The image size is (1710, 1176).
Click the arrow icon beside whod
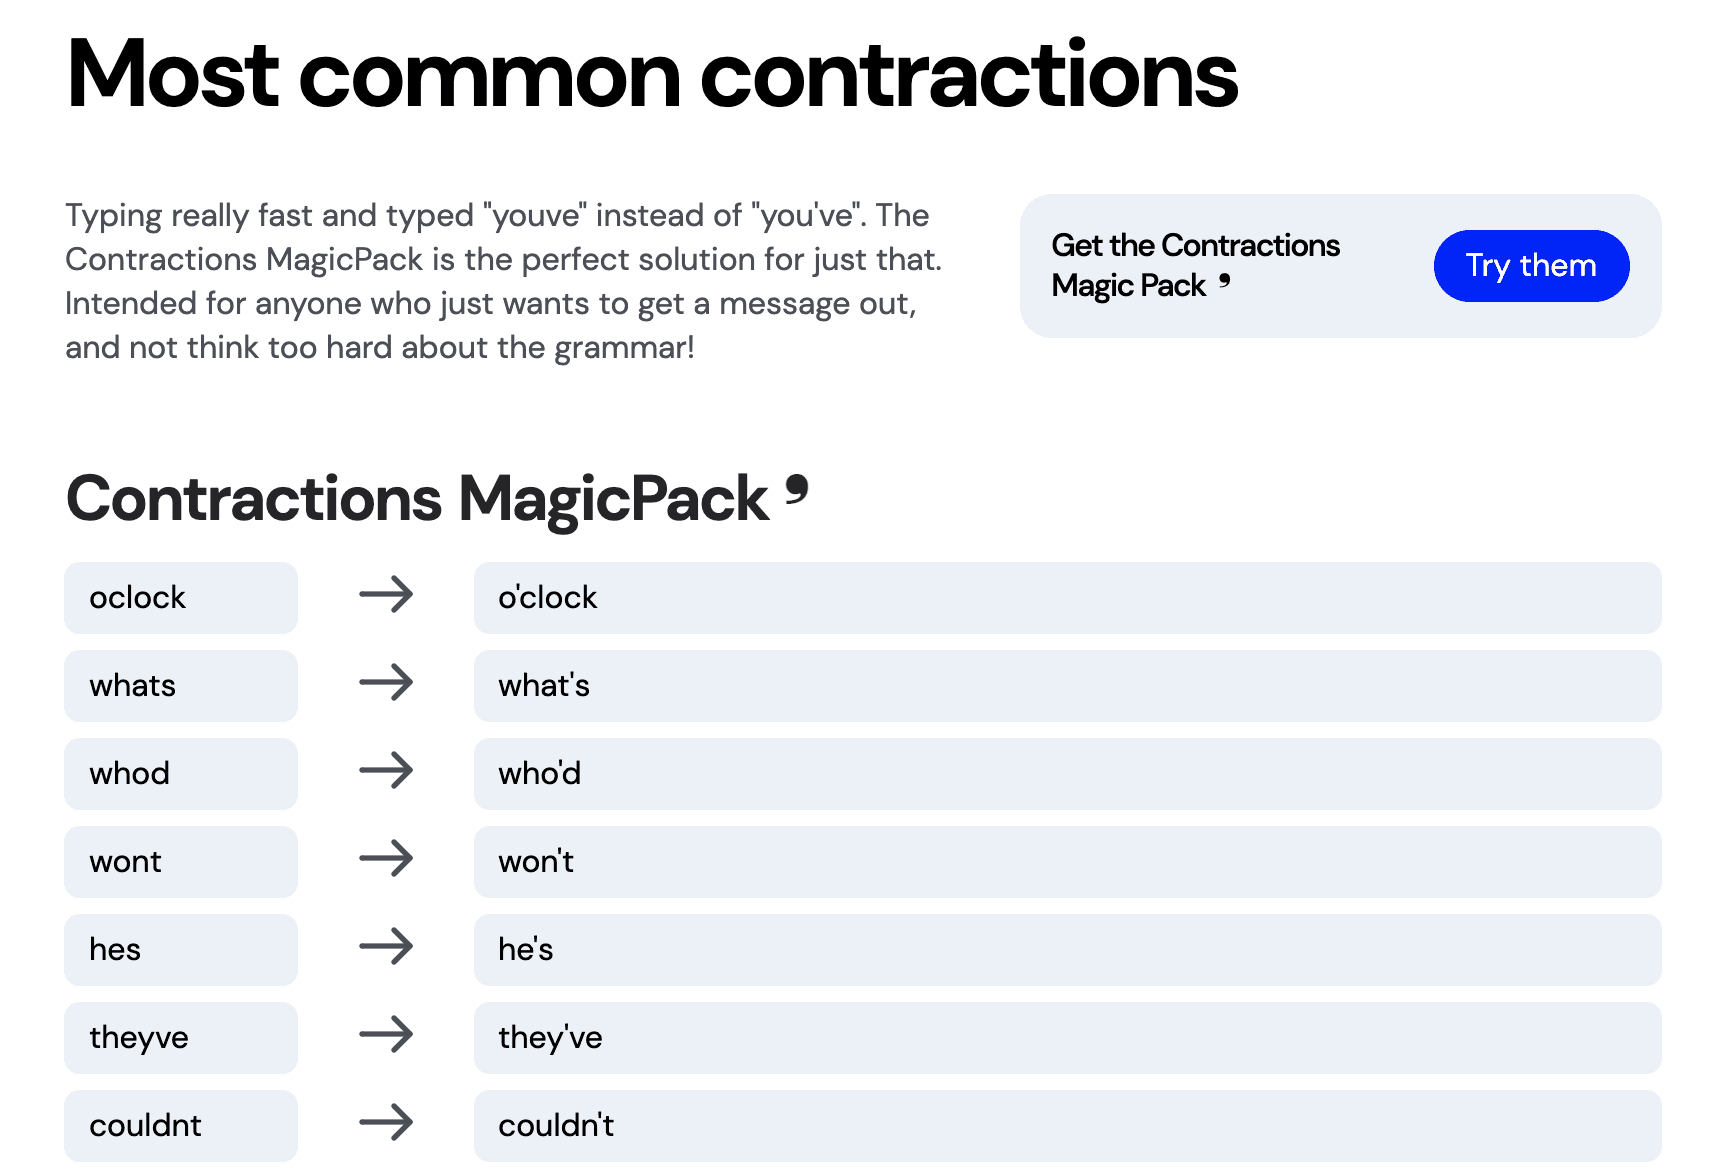tap(386, 771)
